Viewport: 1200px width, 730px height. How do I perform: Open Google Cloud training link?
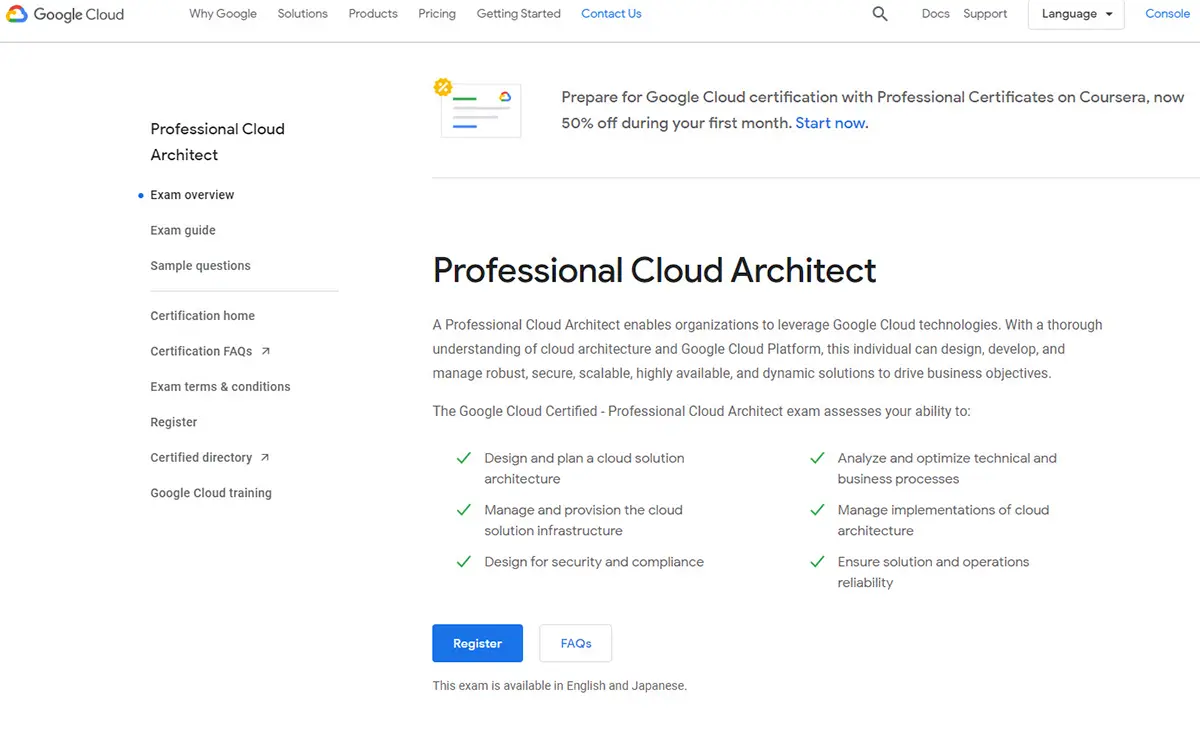pos(211,493)
